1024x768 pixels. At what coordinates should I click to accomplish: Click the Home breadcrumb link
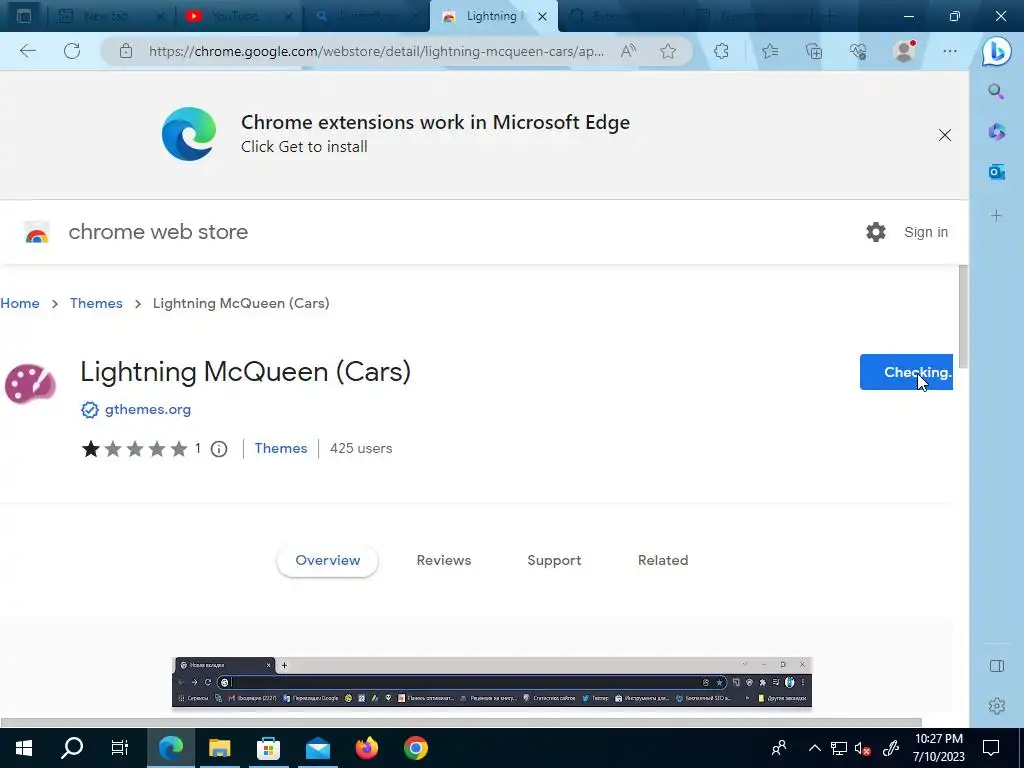(x=20, y=303)
